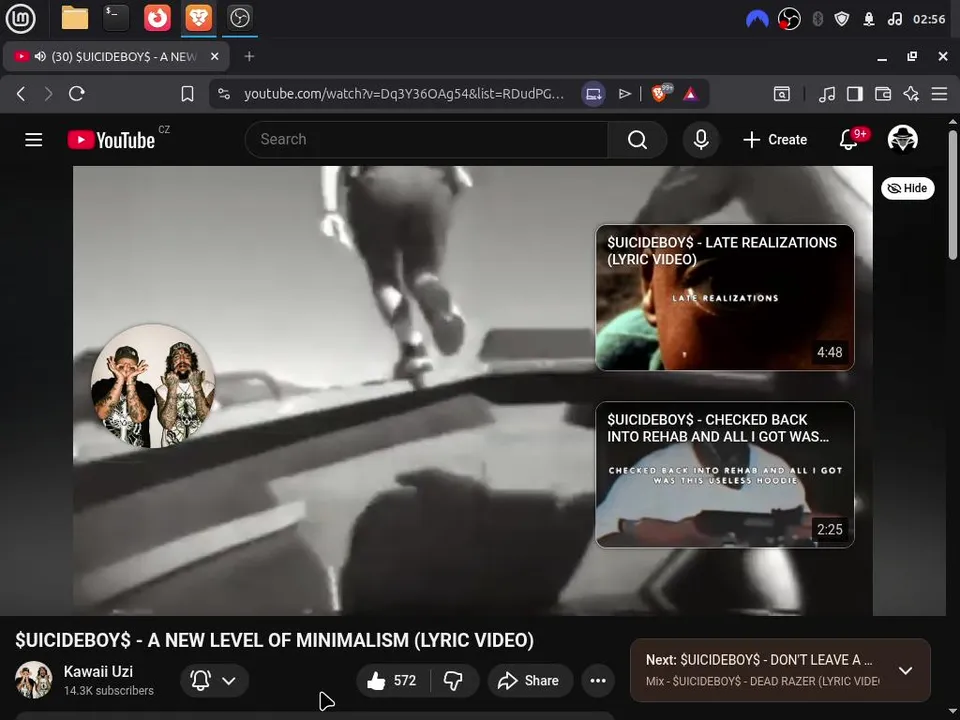Launch the Terminal from the taskbar
Screen dimensions: 960x720
click(116, 18)
